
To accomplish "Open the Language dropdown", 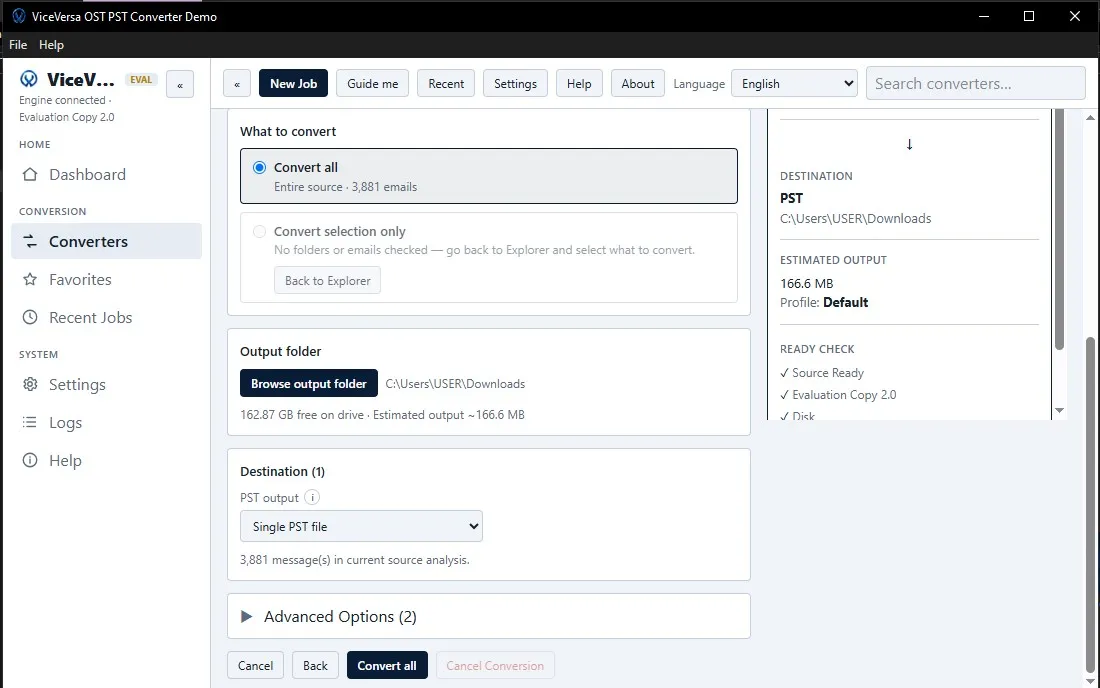I will pos(794,83).
